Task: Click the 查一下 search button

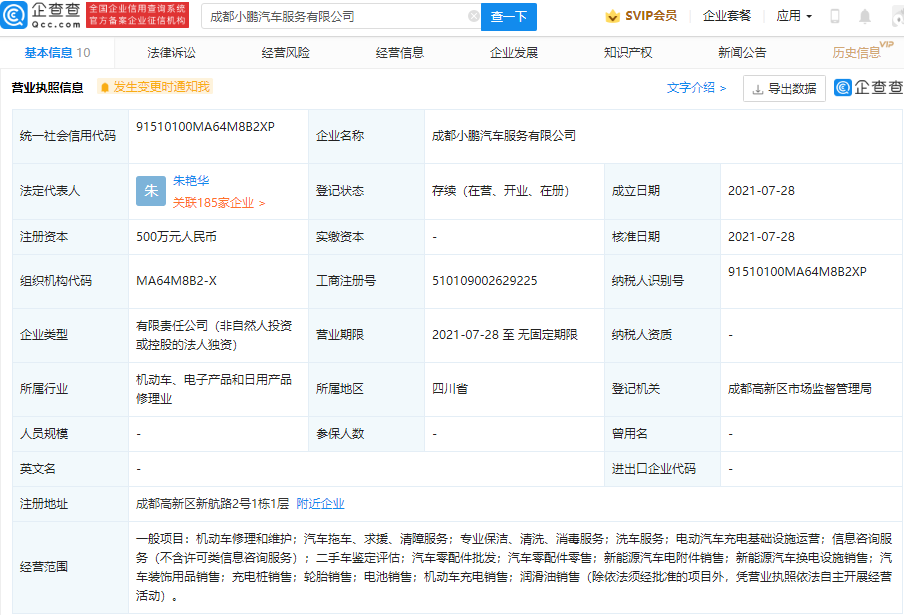Action: [x=509, y=17]
